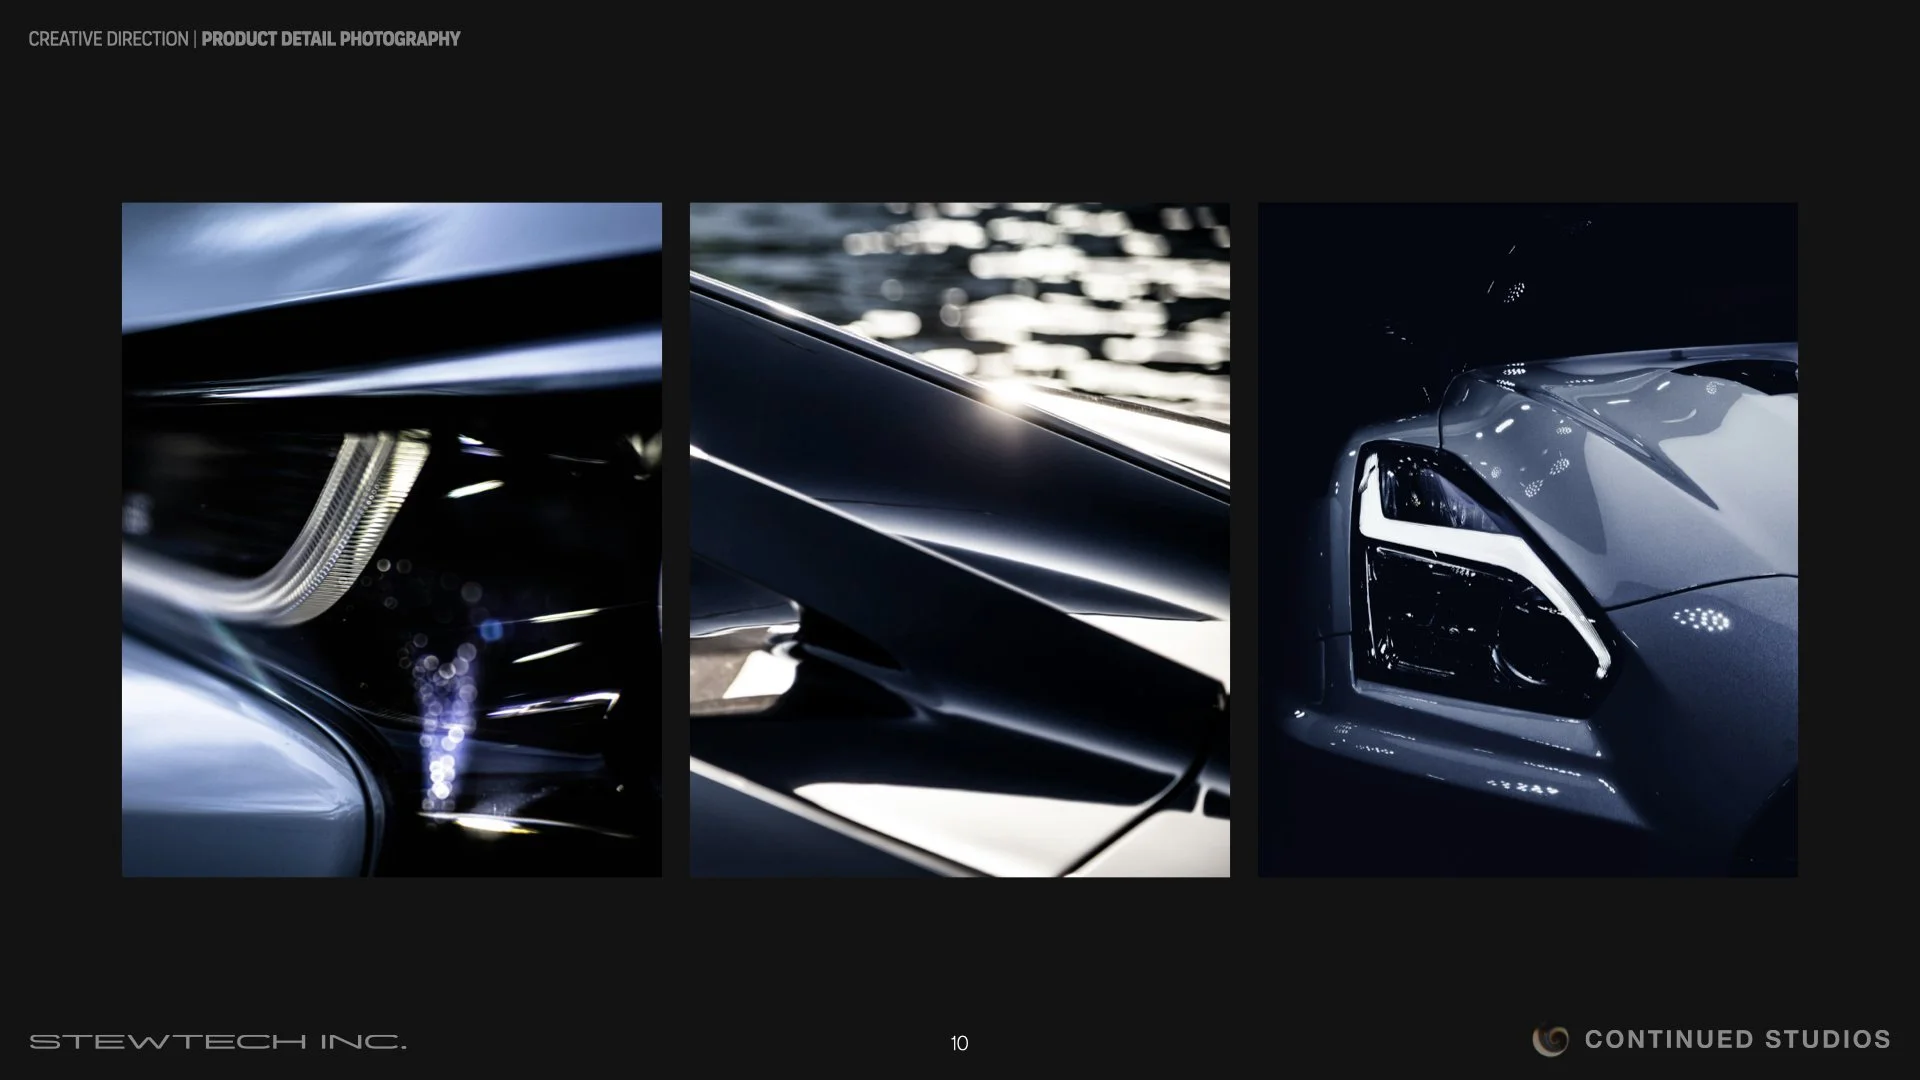The width and height of the screenshot is (1920, 1080).
Task: Click the Continued Studios swirl logo icon
Action: coord(1551,1040)
